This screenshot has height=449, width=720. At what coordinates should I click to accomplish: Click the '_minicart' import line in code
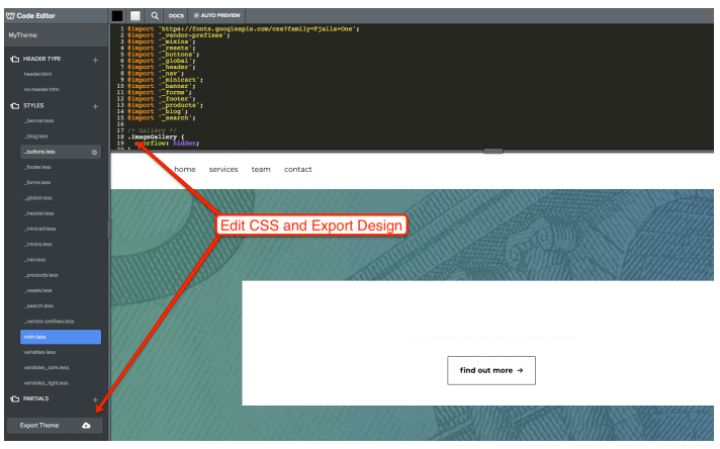click(165, 80)
